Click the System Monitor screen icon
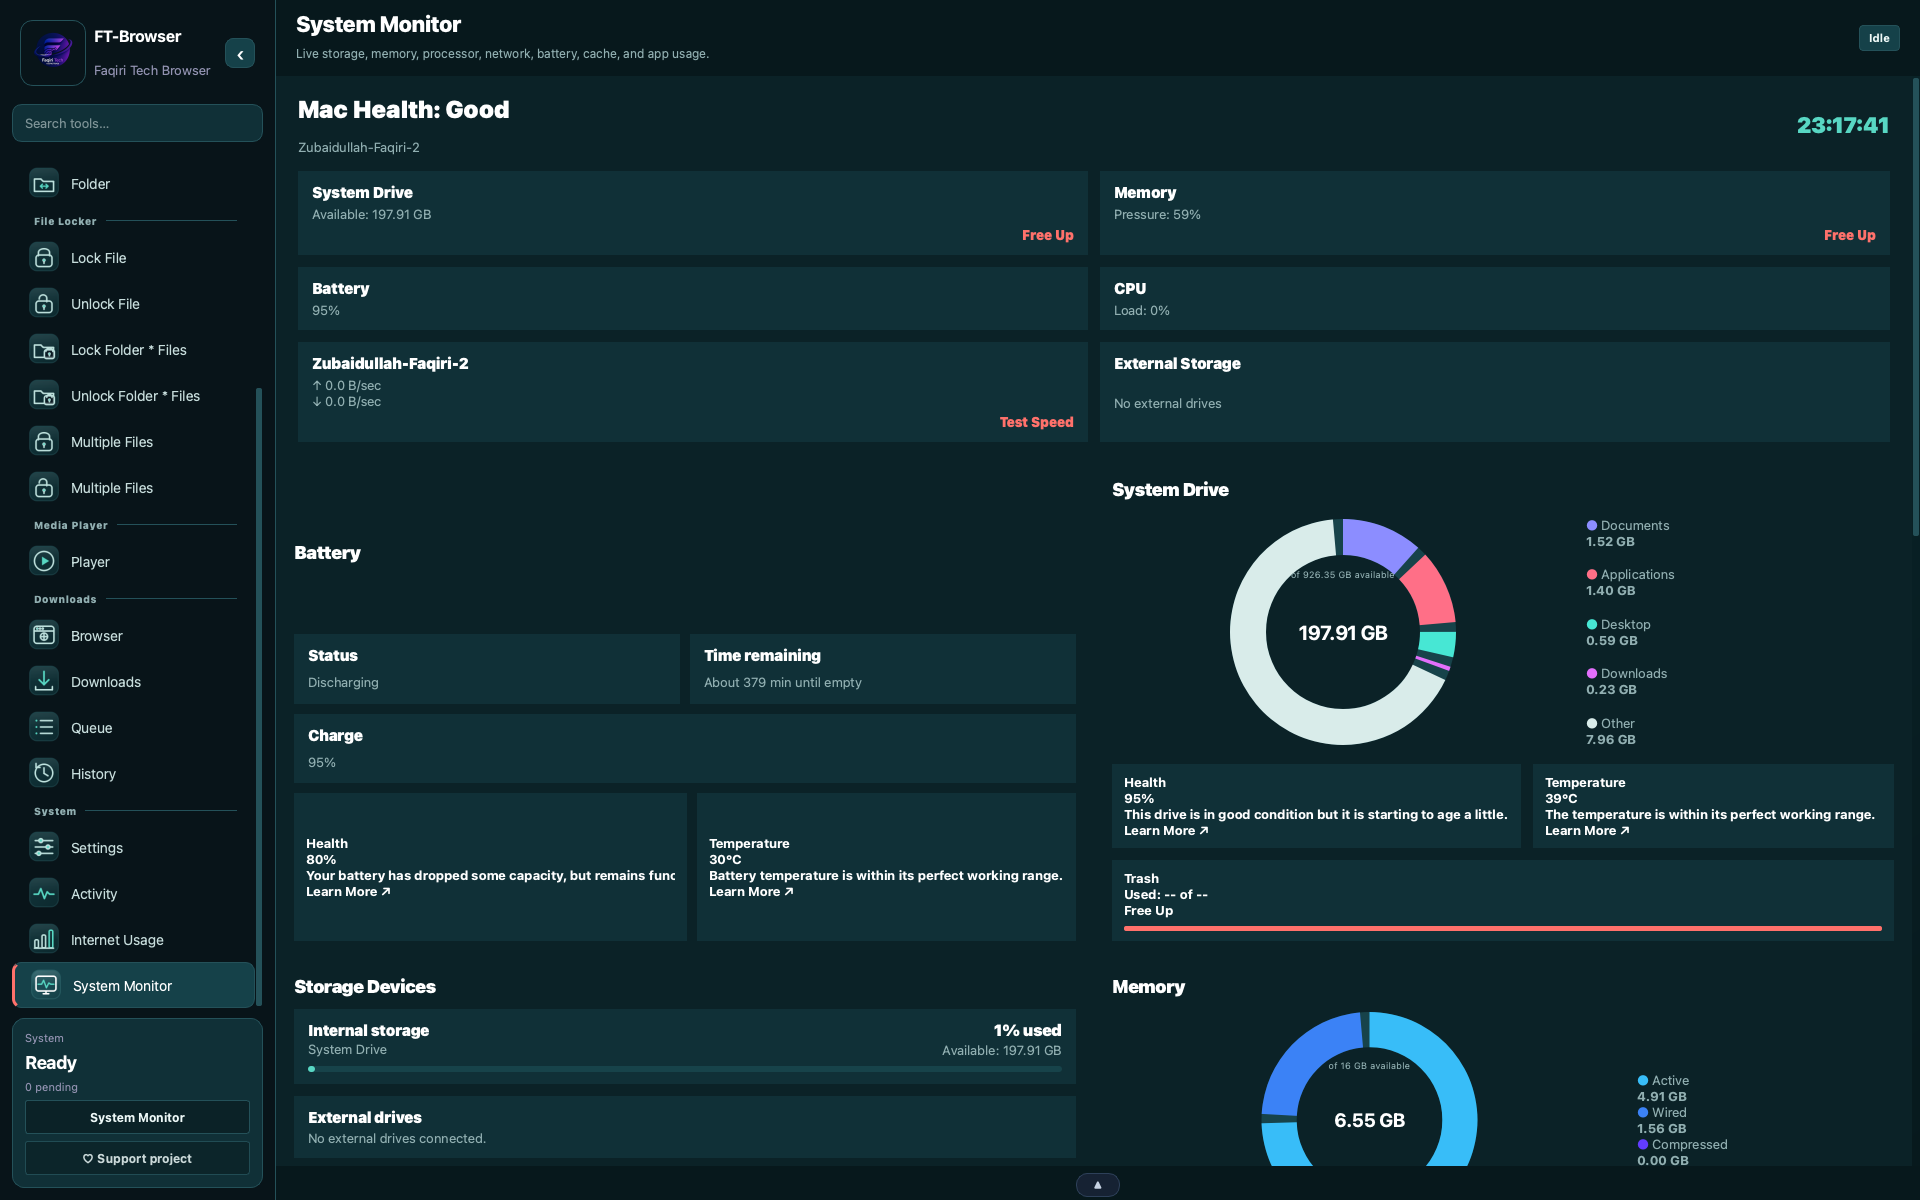Image resolution: width=1920 pixels, height=1200 pixels. coord(46,986)
